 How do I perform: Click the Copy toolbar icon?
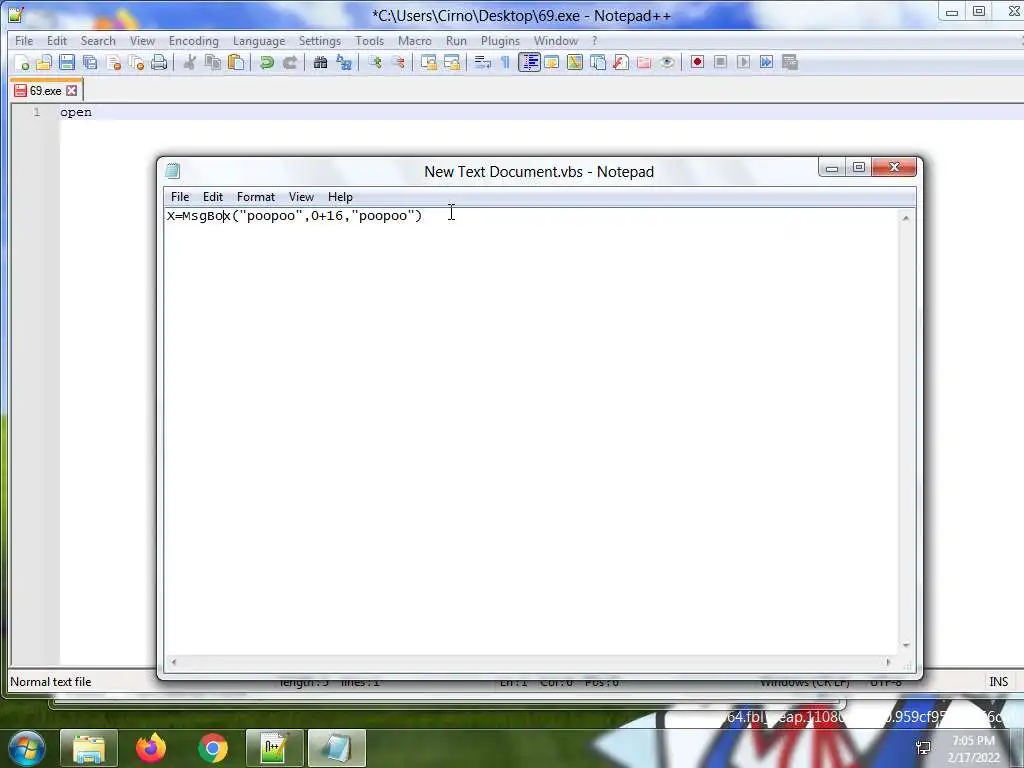pyautogui.click(x=213, y=63)
